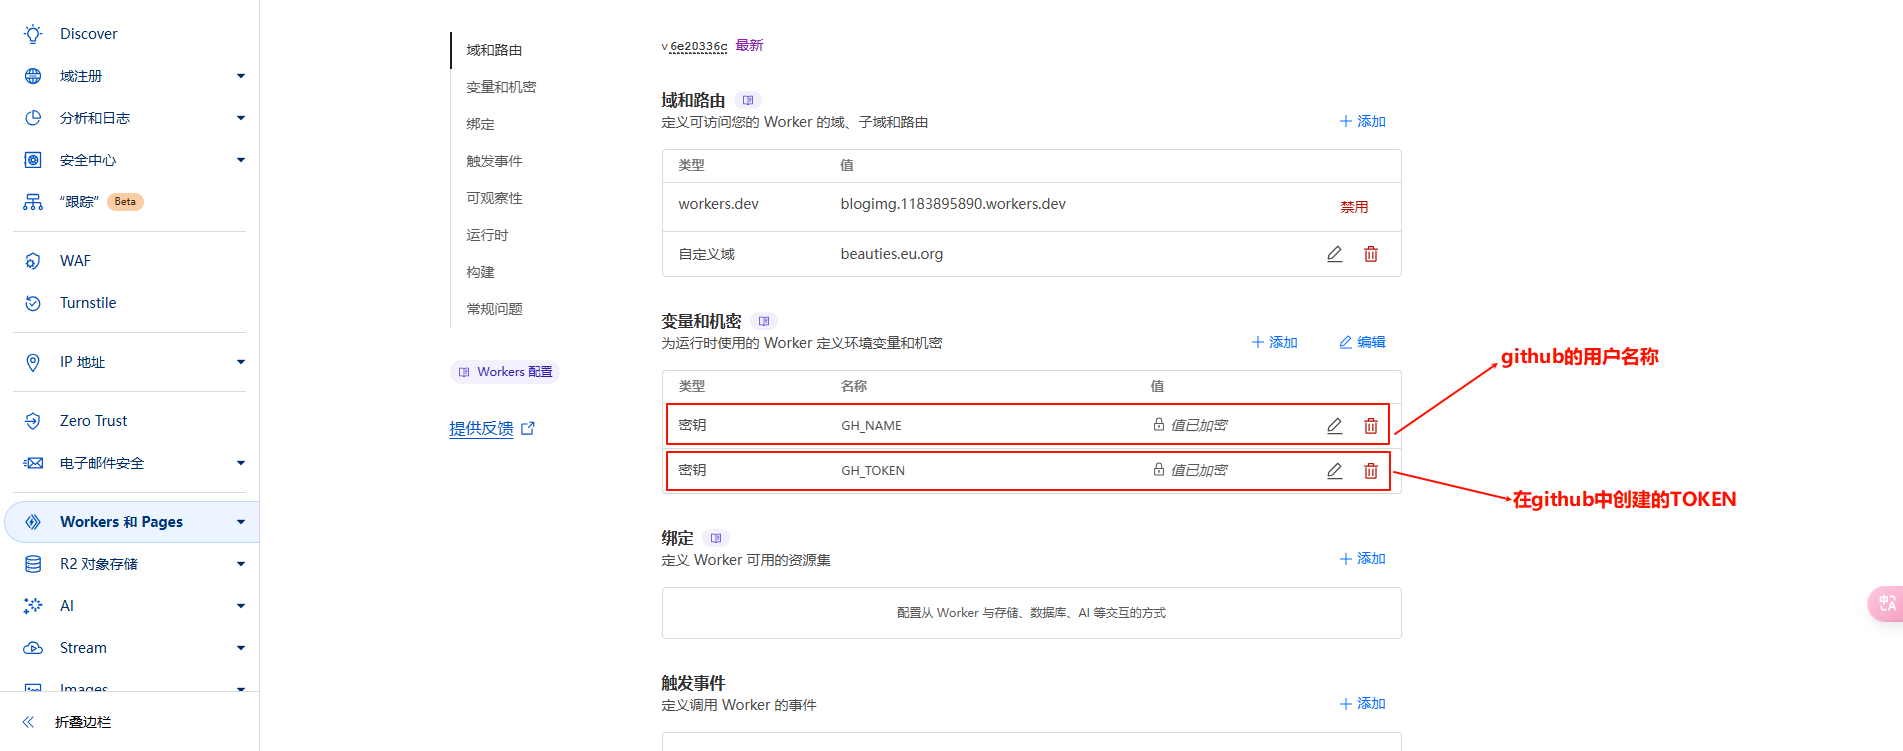Screen dimensions: 1903x751
Task: Add a new trigger event
Action: [1362, 704]
